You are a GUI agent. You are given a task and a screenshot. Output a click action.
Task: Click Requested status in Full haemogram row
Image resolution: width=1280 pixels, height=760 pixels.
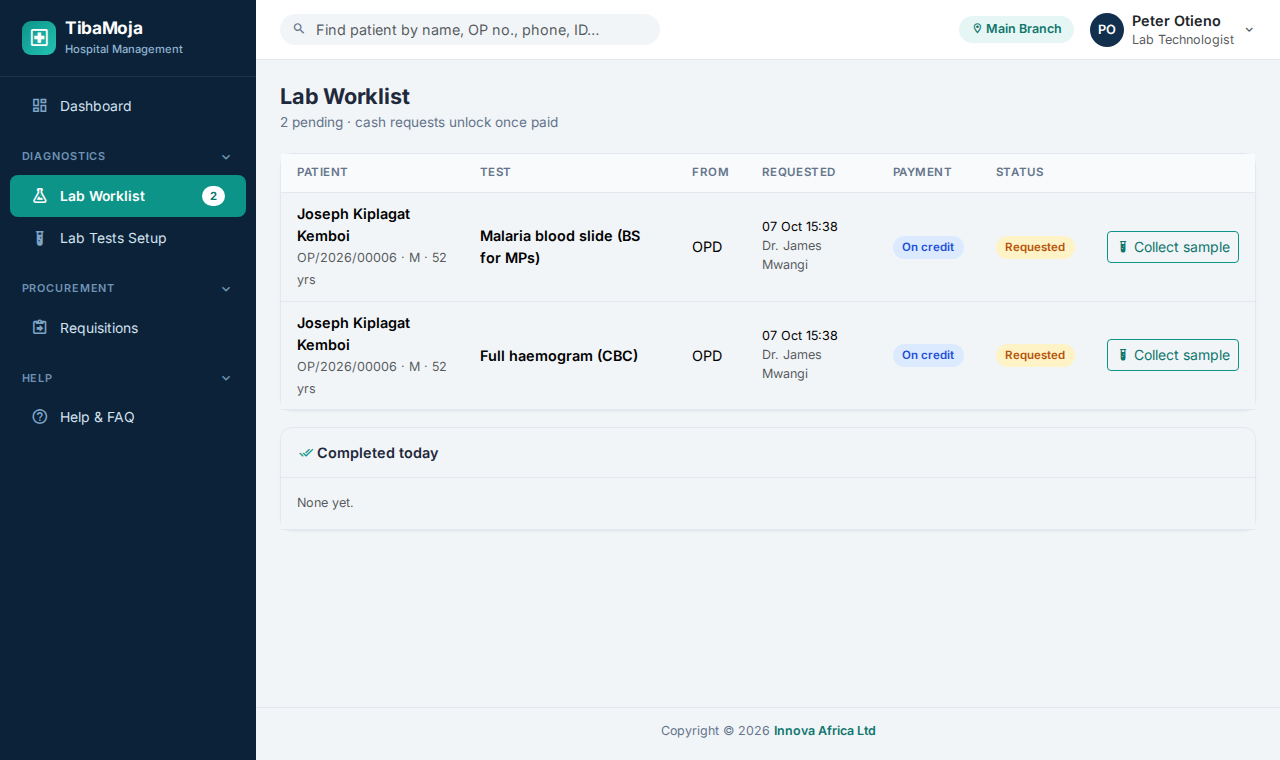(x=1035, y=355)
